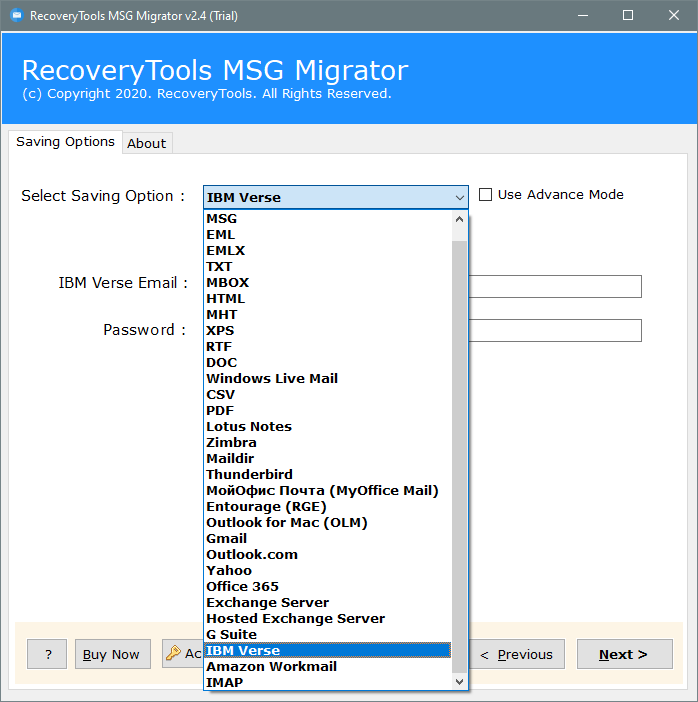Image resolution: width=698 pixels, height=702 pixels.
Task: Choose Outlook.com from the saving list
Action: tap(328, 555)
